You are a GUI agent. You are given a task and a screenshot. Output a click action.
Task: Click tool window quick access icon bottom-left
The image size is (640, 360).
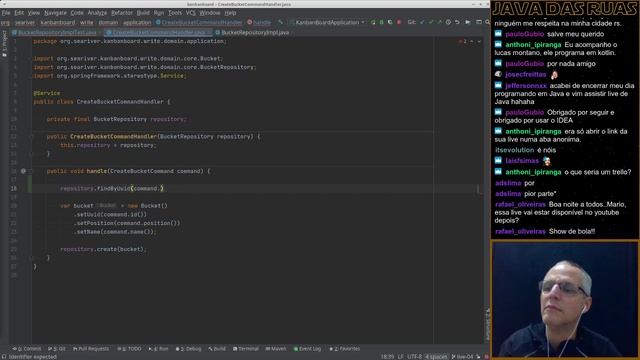click(4, 357)
